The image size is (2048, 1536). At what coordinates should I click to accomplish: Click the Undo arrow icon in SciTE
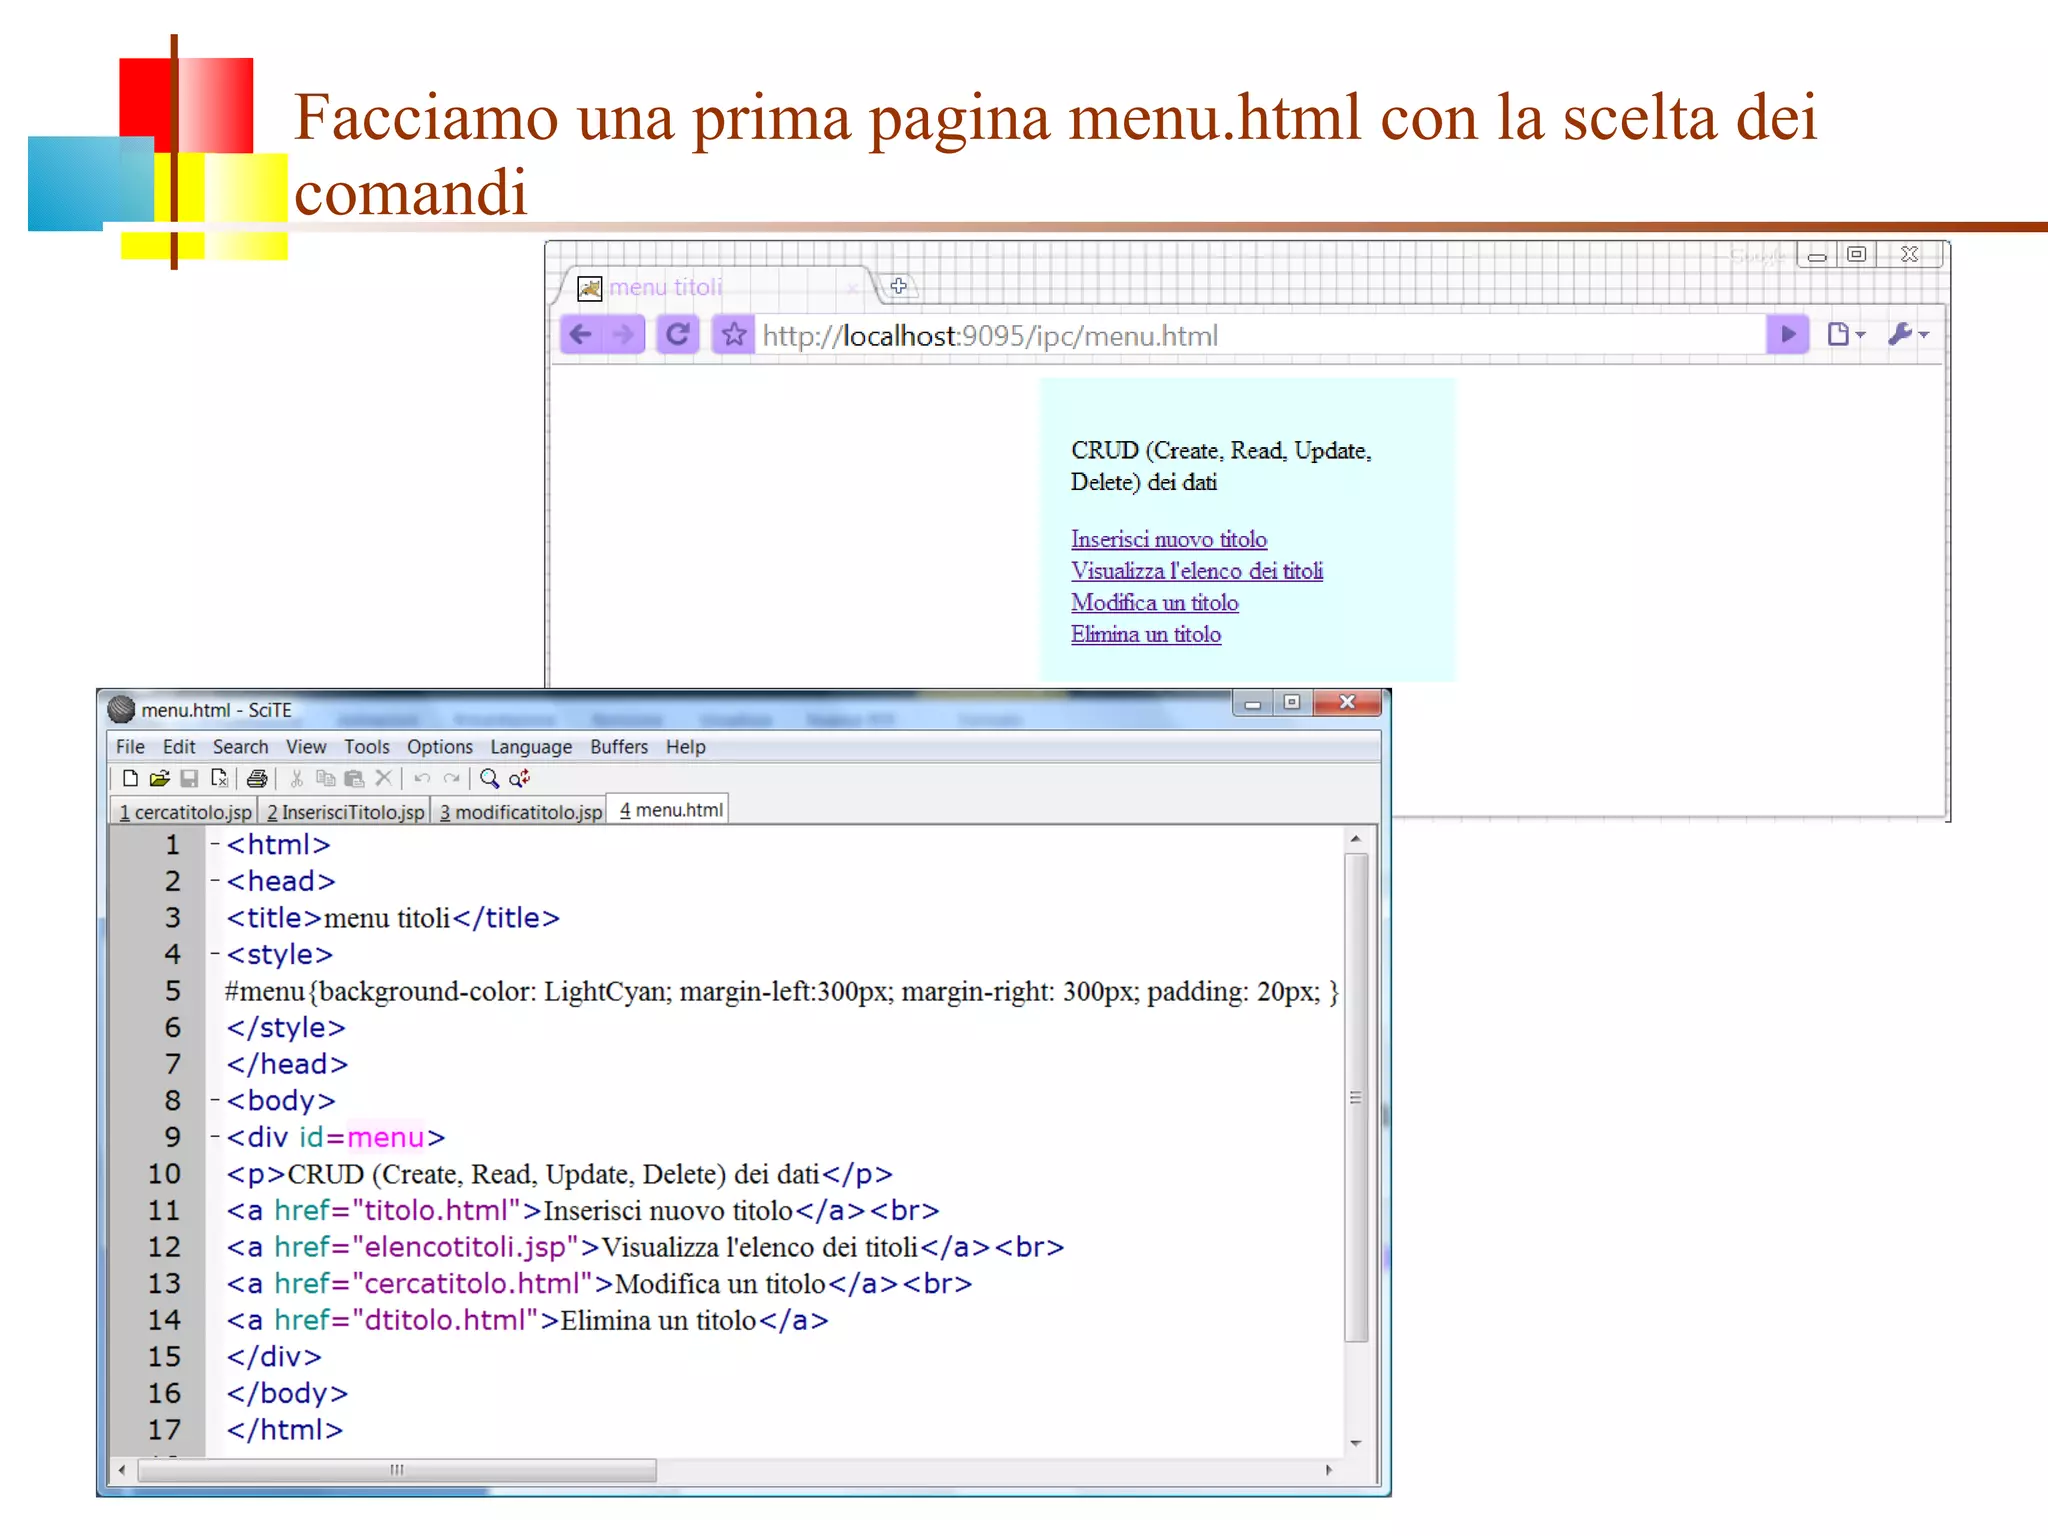422,778
